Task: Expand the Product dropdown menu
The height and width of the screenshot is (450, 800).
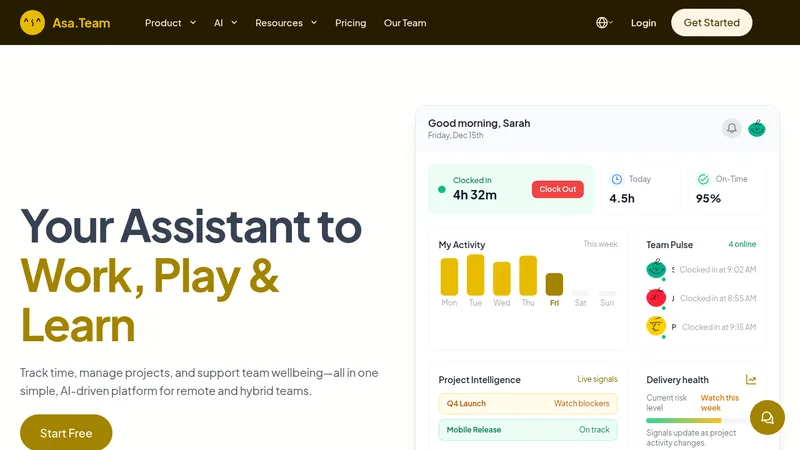Action: pos(170,23)
